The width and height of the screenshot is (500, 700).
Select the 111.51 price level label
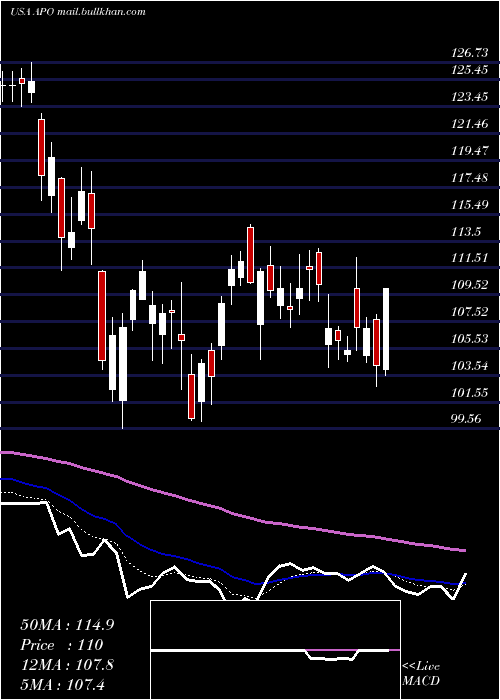click(470, 258)
